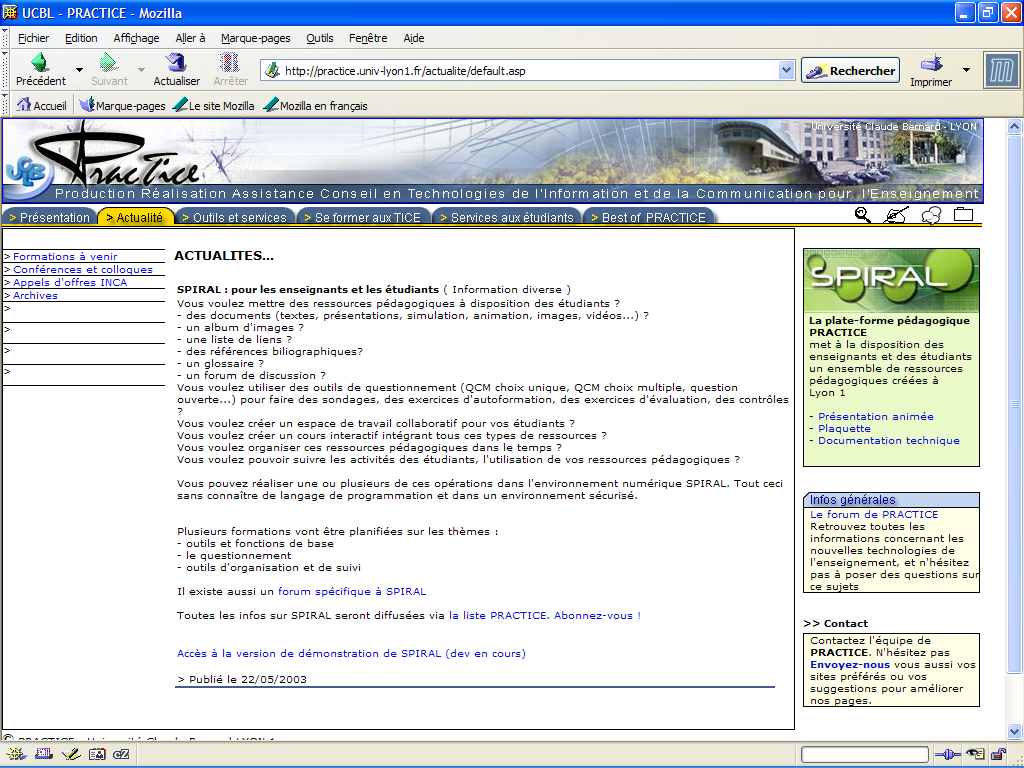1024x768 pixels.
Task: Click the cookie/privacy eye icon in status bar
Action: coord(975,754)
